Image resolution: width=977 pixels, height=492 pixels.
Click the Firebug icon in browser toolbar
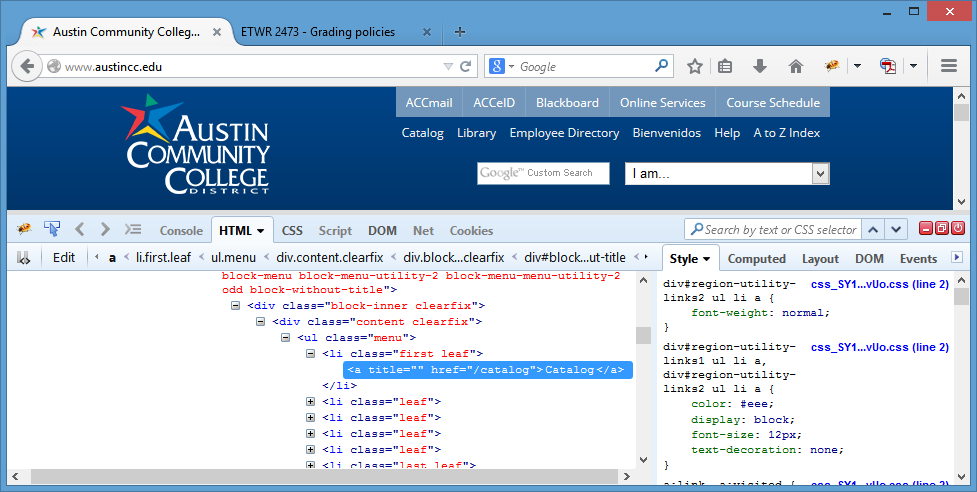832,66
